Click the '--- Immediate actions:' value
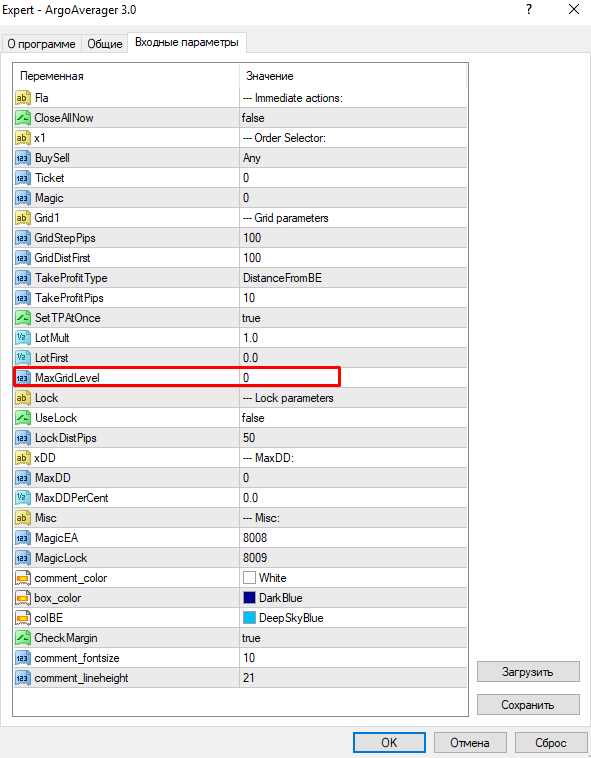 293,98
